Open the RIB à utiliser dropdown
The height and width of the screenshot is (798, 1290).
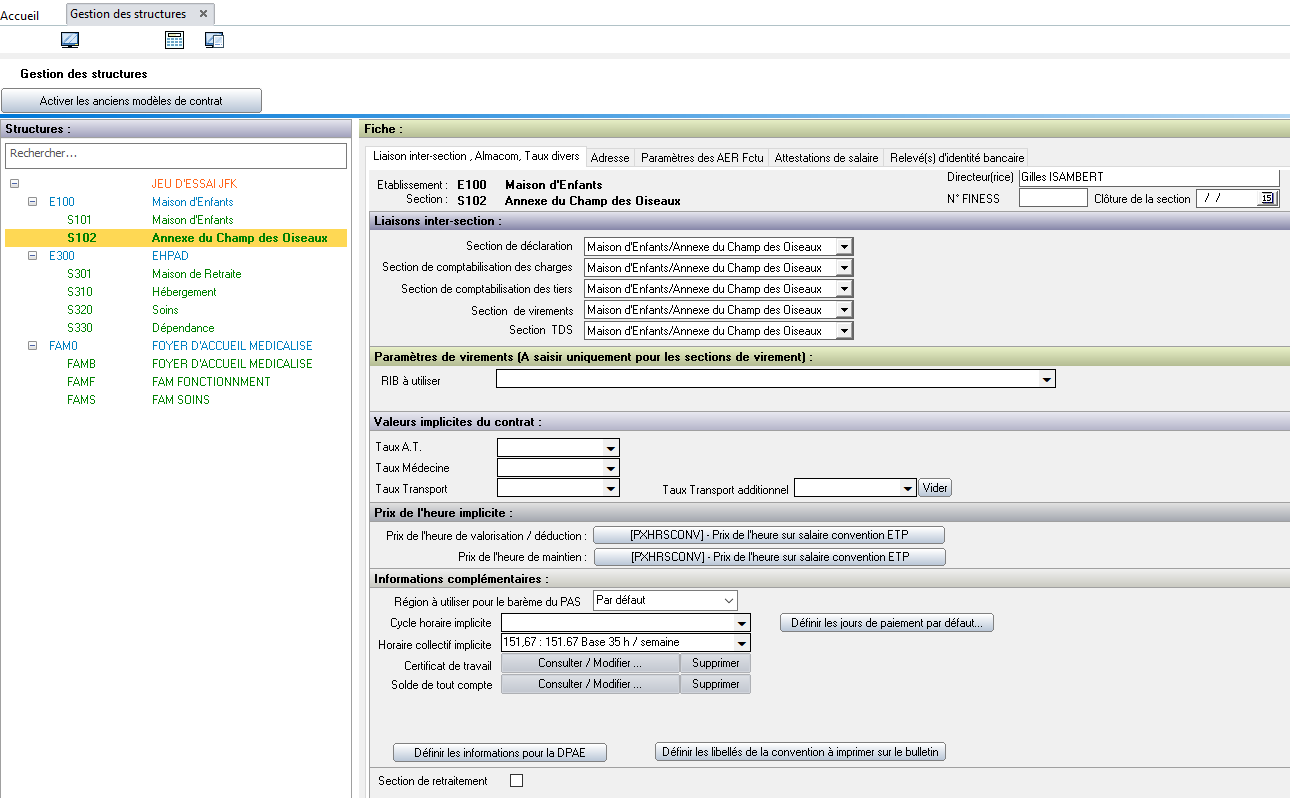1047,379
